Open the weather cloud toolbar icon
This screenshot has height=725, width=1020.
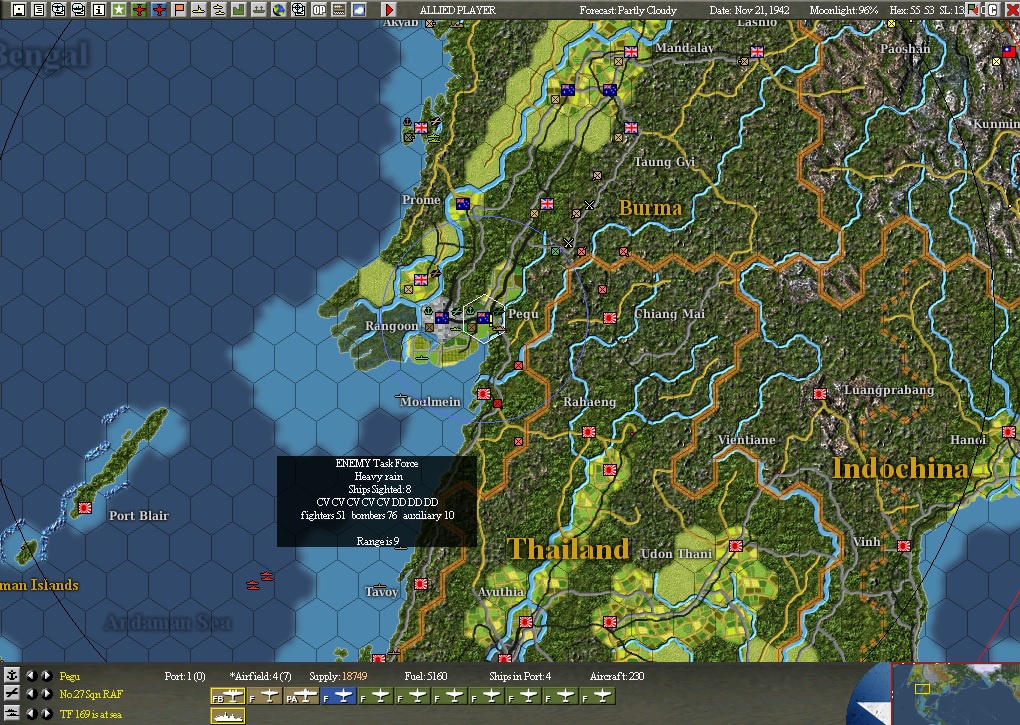click(358, 10)
